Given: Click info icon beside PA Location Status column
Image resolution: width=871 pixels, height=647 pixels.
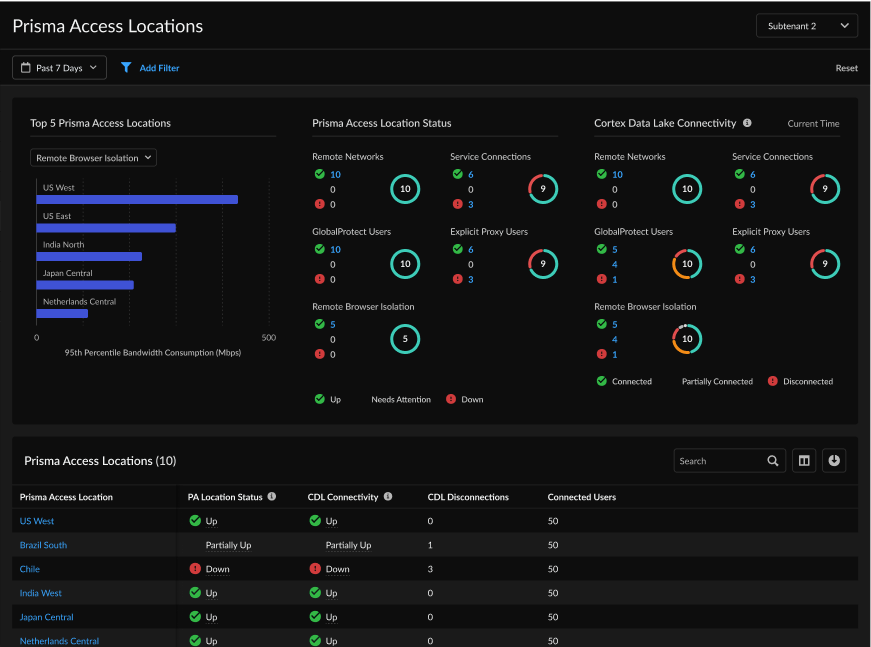Looking at the screenshot, I should pos(272,497).
